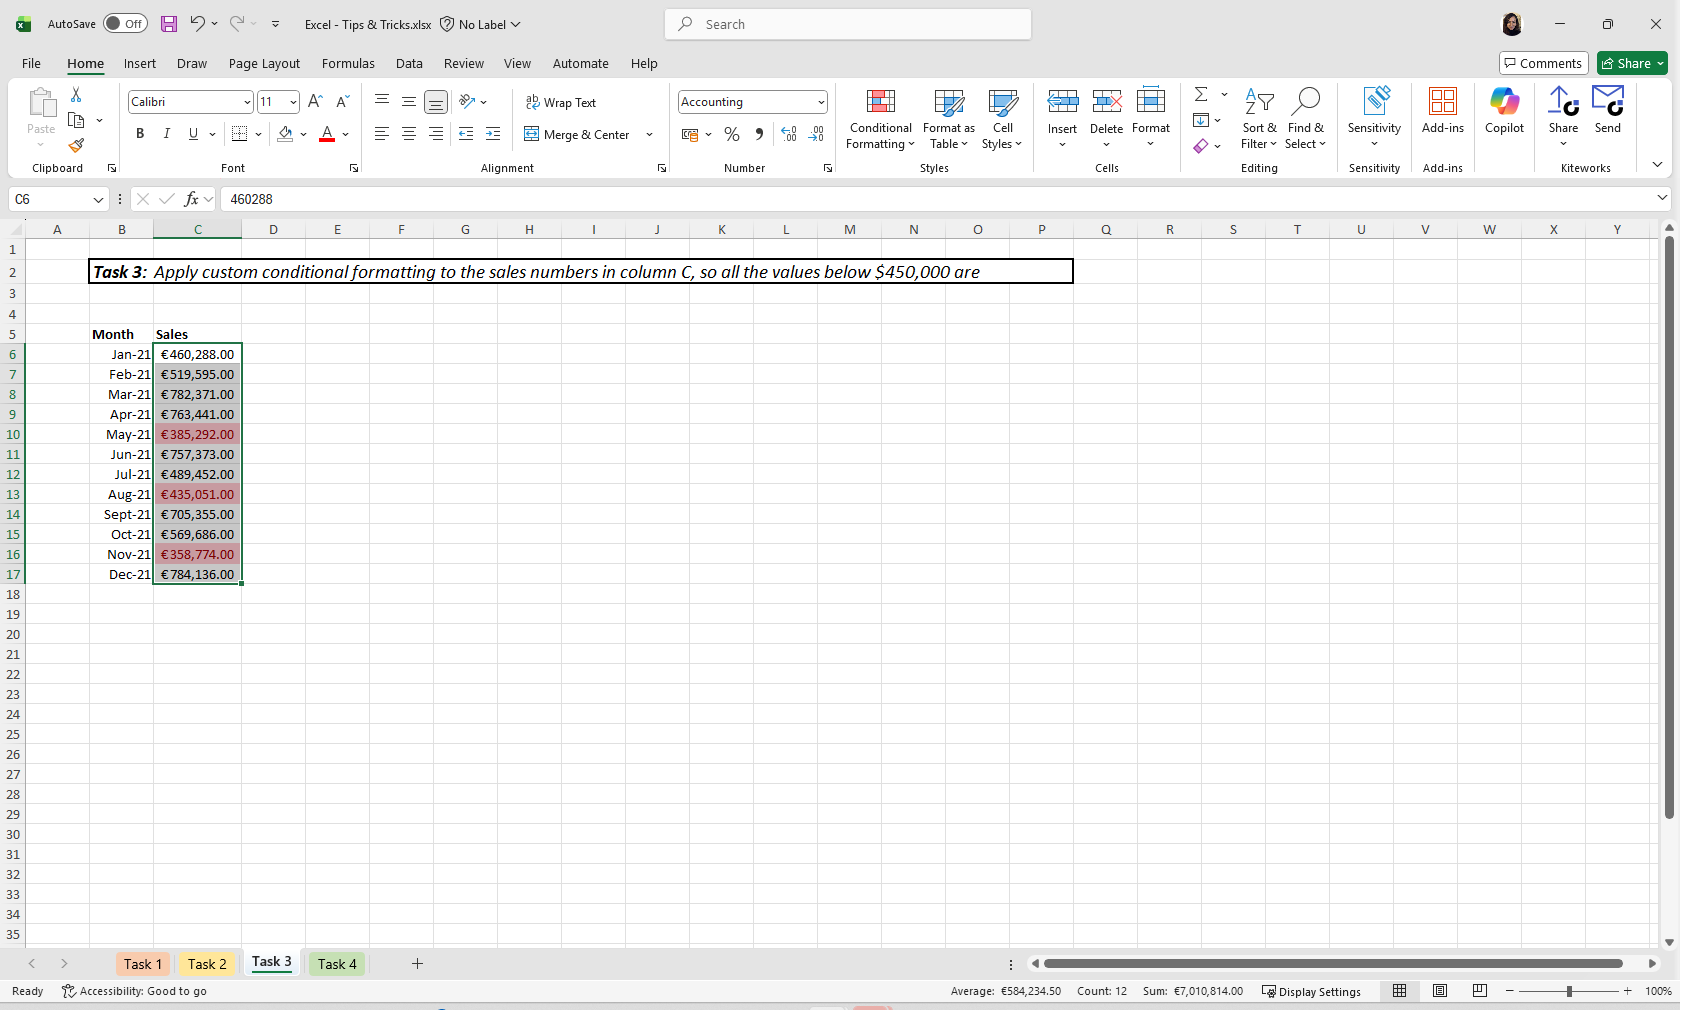Expand the Name Box dropdown arrow
Viewport: 1688px width, 1010px height.
click(98, 199)
